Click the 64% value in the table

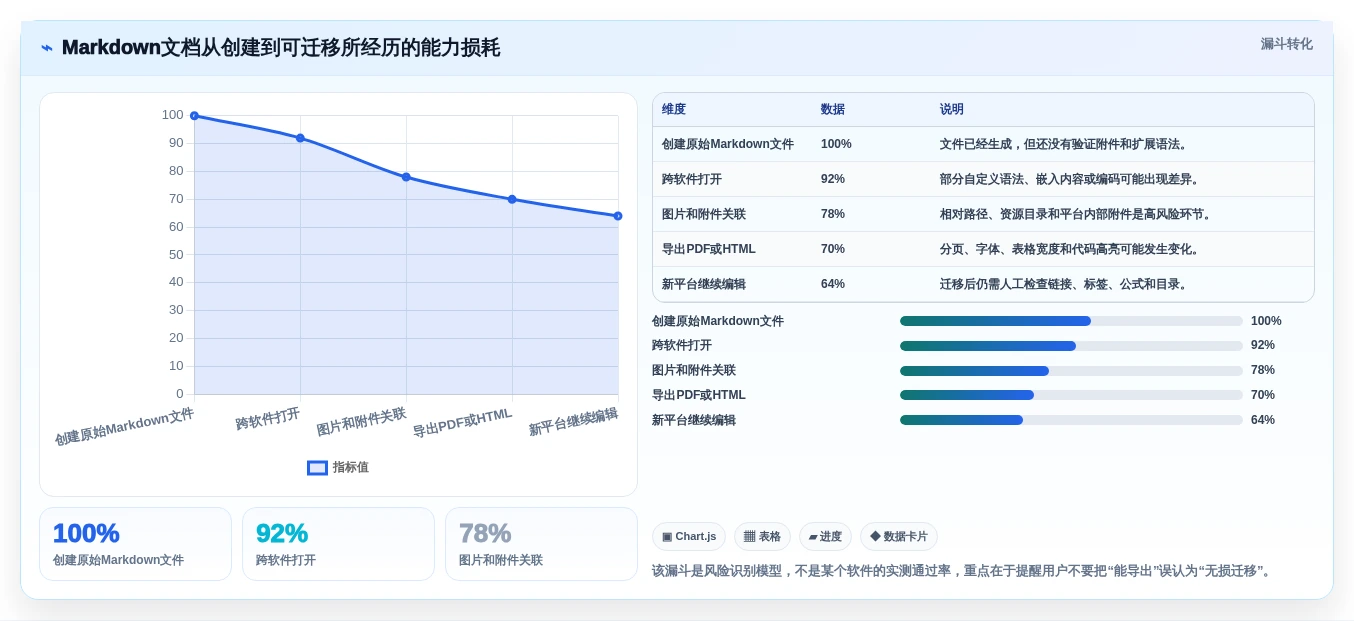coord(833,284)
